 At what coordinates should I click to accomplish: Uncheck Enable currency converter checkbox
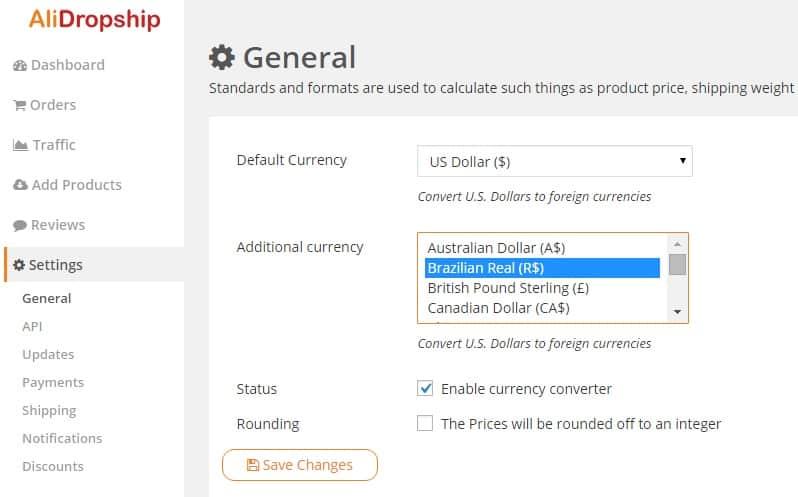425,388
